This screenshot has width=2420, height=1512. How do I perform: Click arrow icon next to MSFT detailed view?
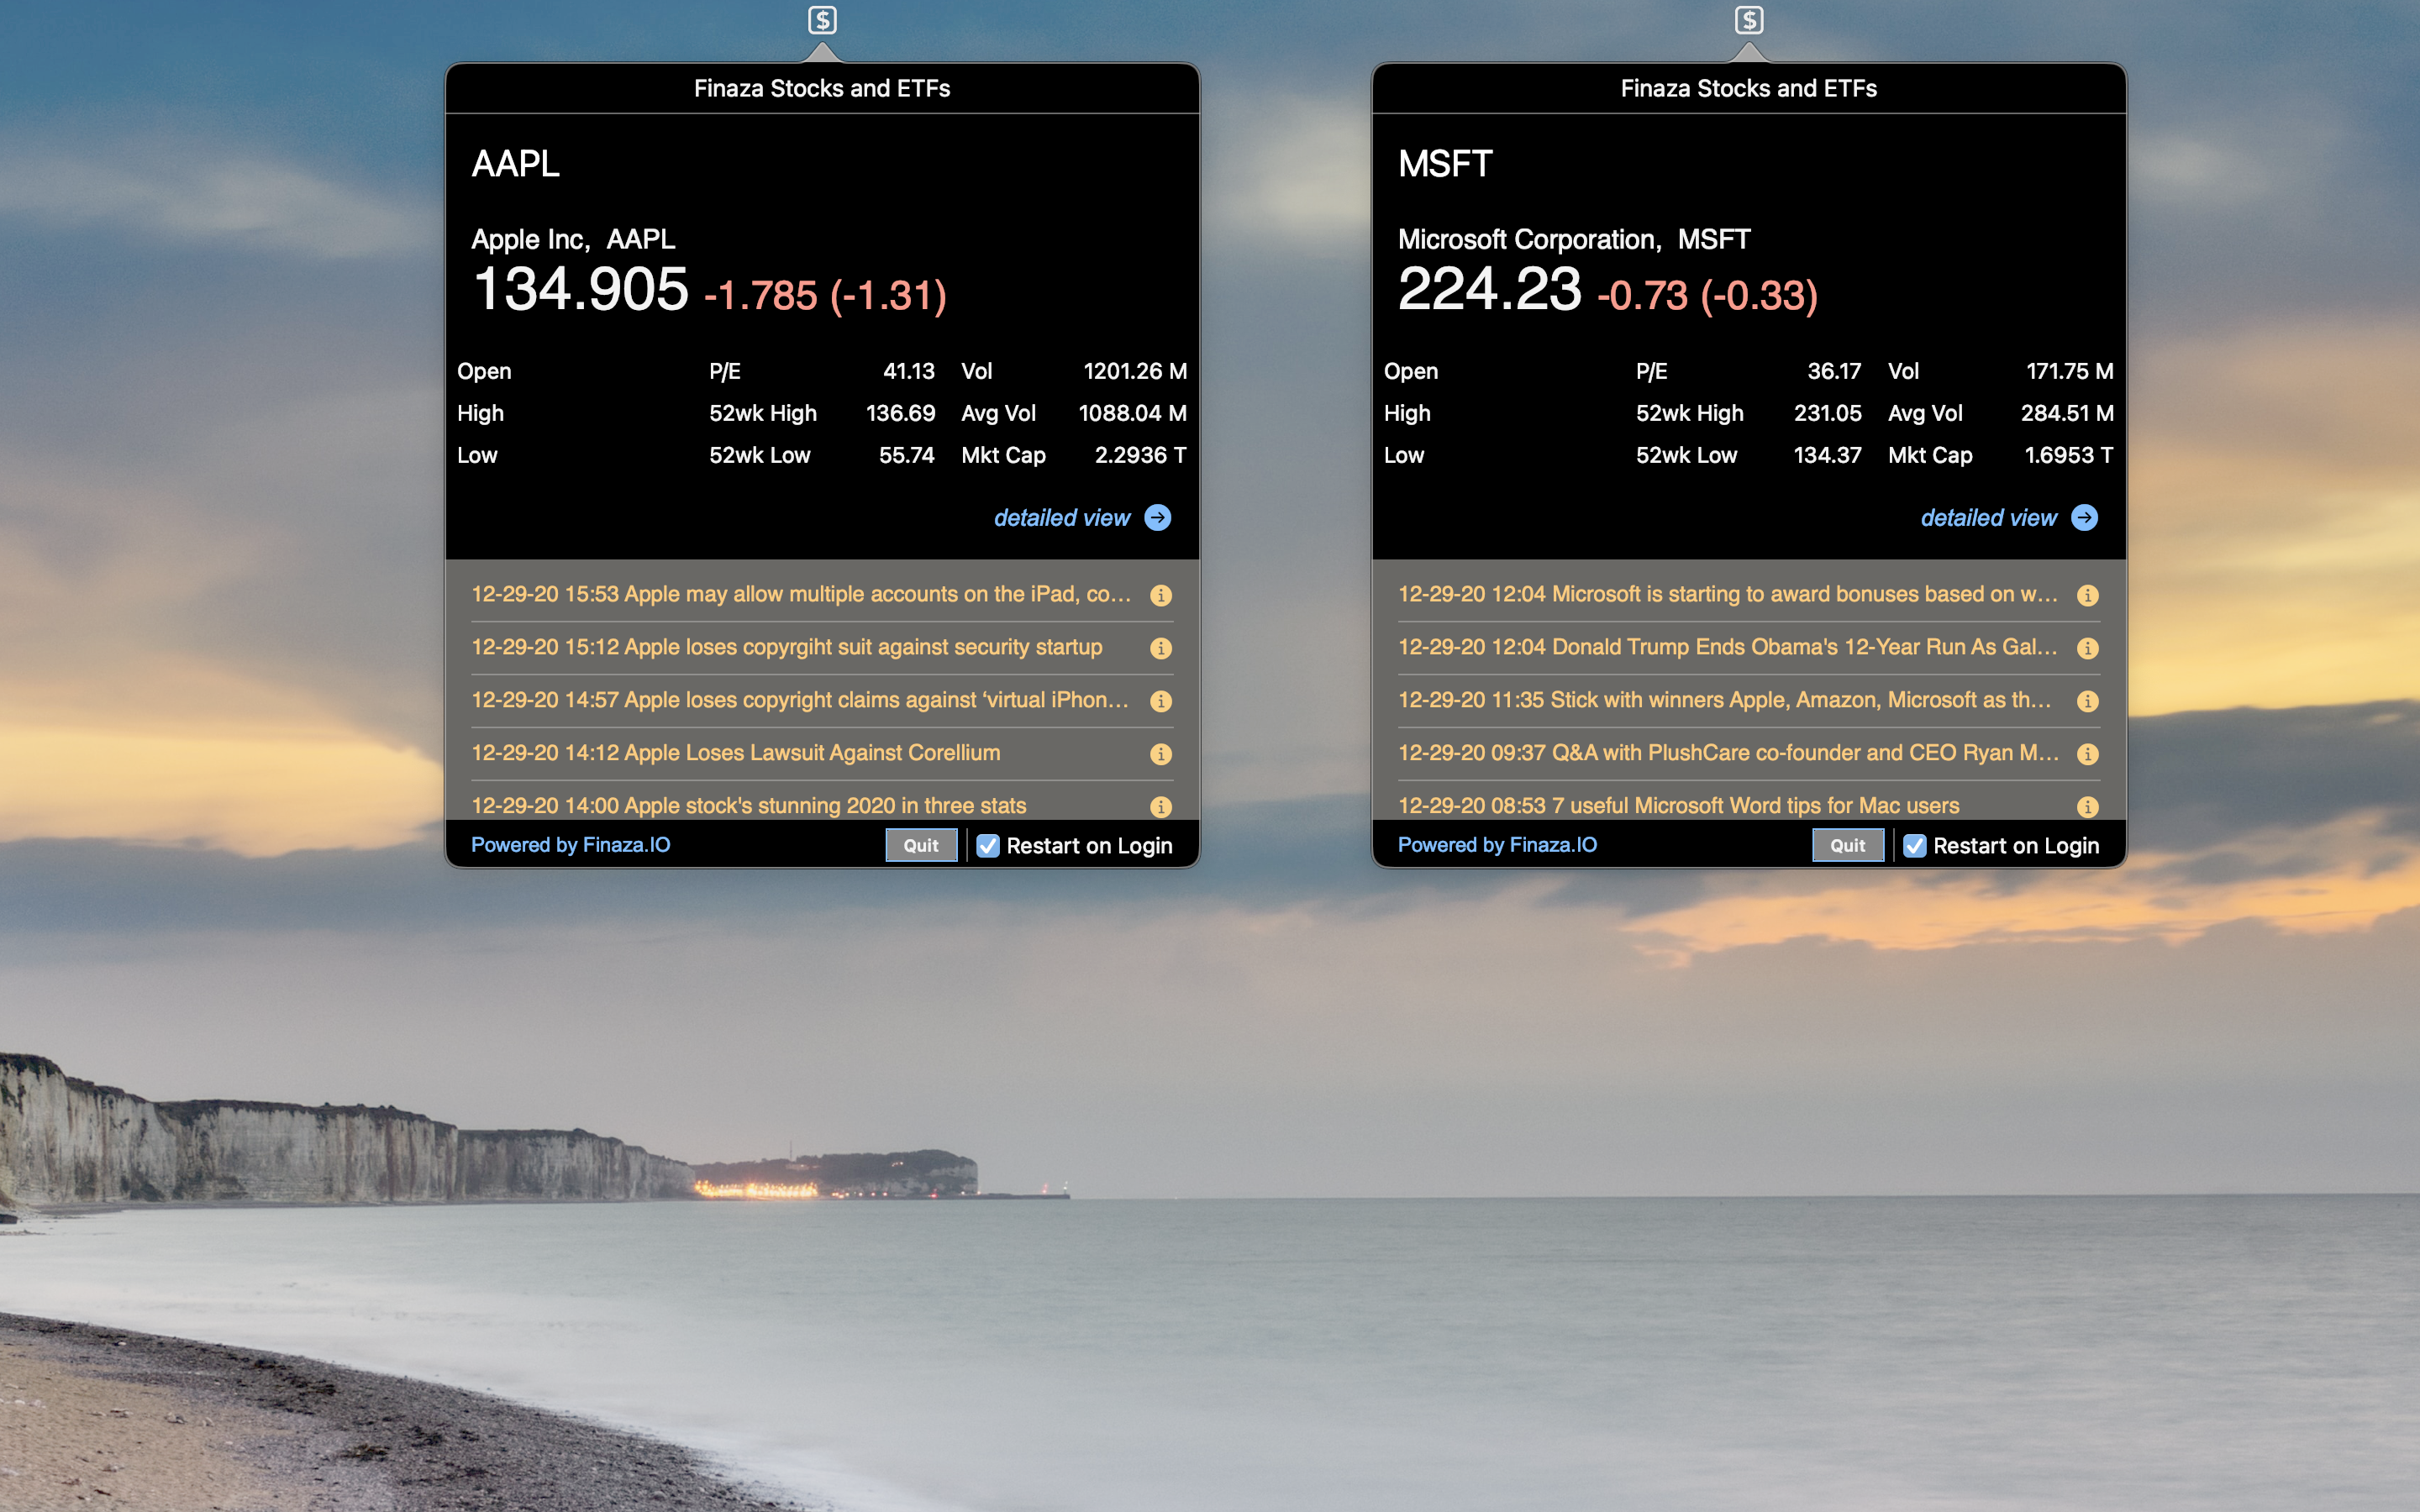pyautogui.click(x=2084, y=517)
